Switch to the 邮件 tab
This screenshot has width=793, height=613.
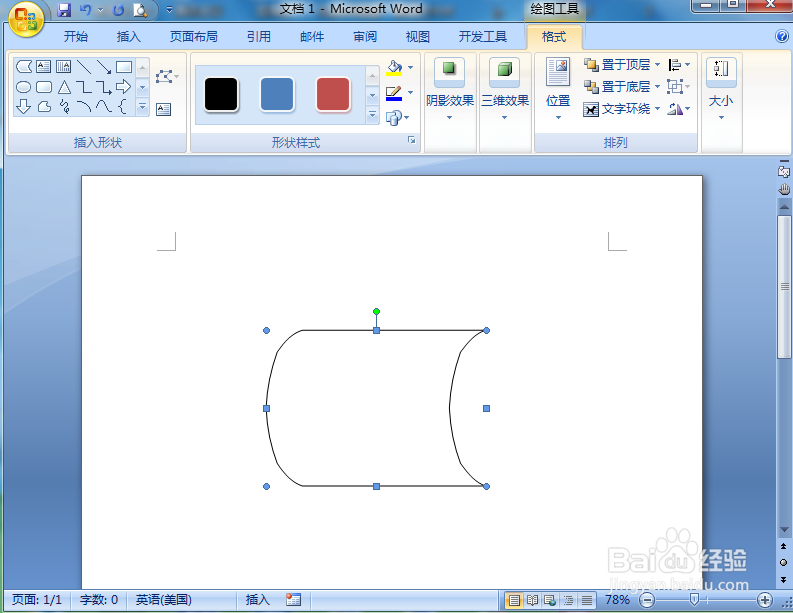pyautogui.click(x=312, y=36)
